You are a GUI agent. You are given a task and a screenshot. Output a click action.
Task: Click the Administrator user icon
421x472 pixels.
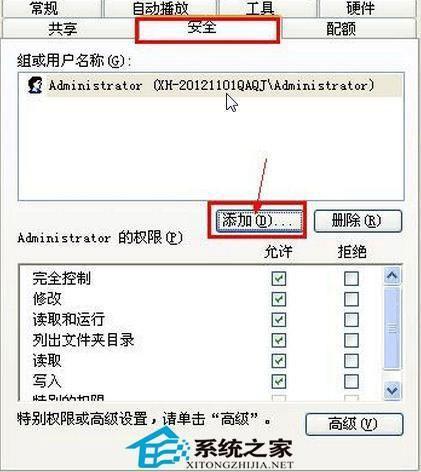click(35, 85)
